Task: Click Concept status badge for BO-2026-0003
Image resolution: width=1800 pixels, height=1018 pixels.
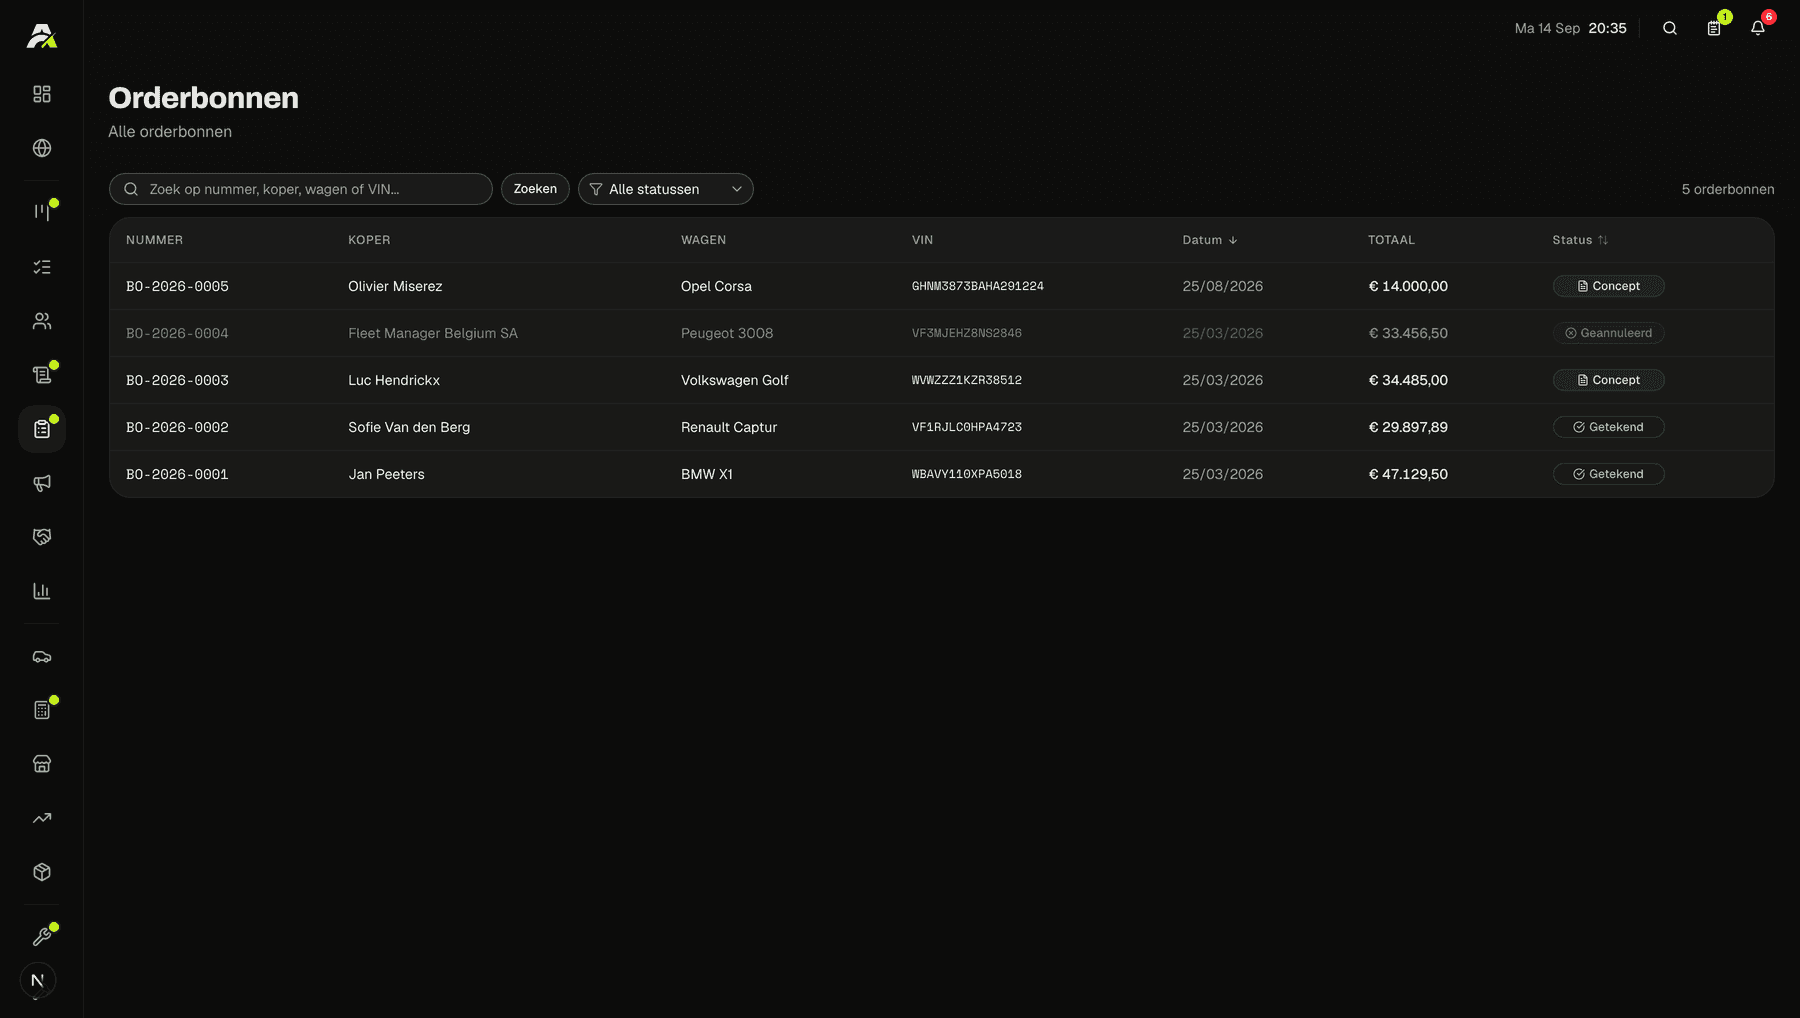Action: [1608, 380]
